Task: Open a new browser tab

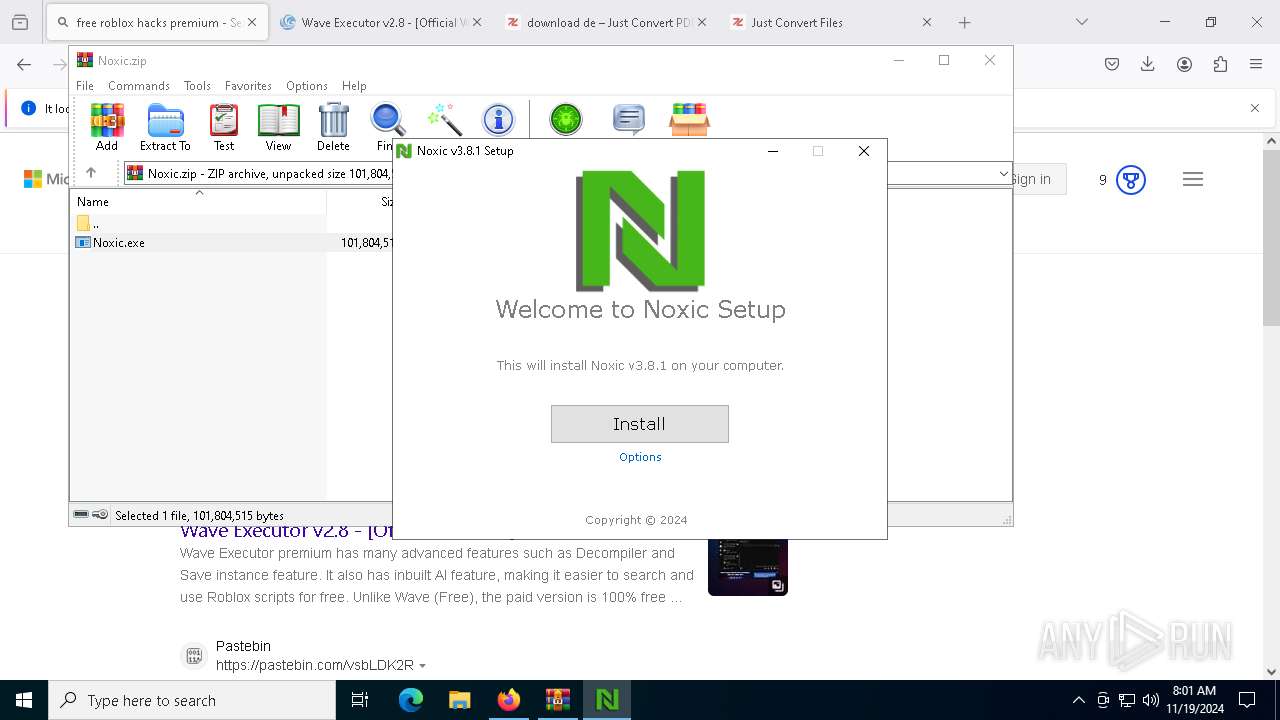Action: (964, 22)
